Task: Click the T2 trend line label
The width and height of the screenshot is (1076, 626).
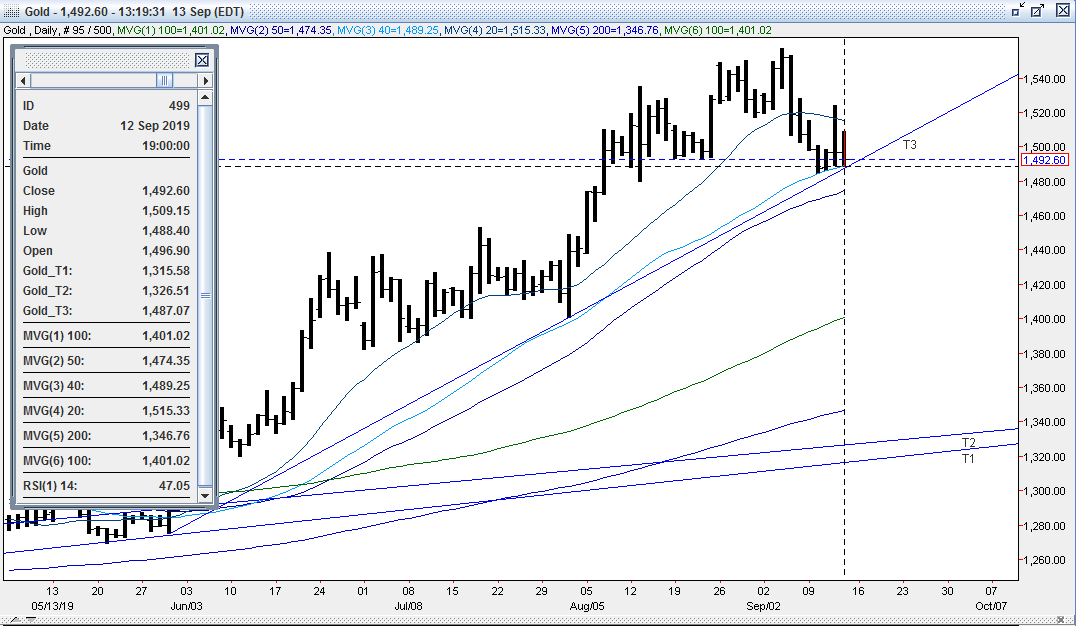Action: (x=968, y=443)
